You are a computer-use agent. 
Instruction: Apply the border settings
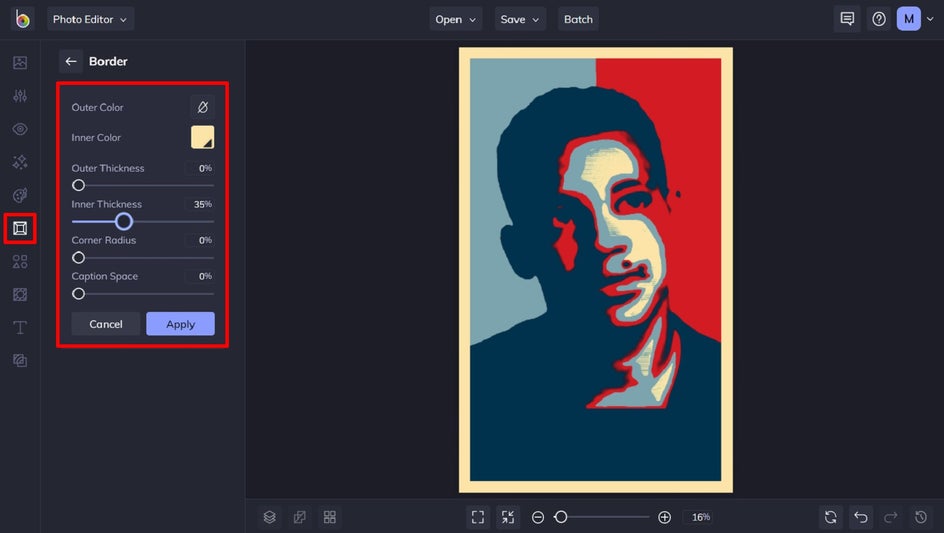click(181, 324)
